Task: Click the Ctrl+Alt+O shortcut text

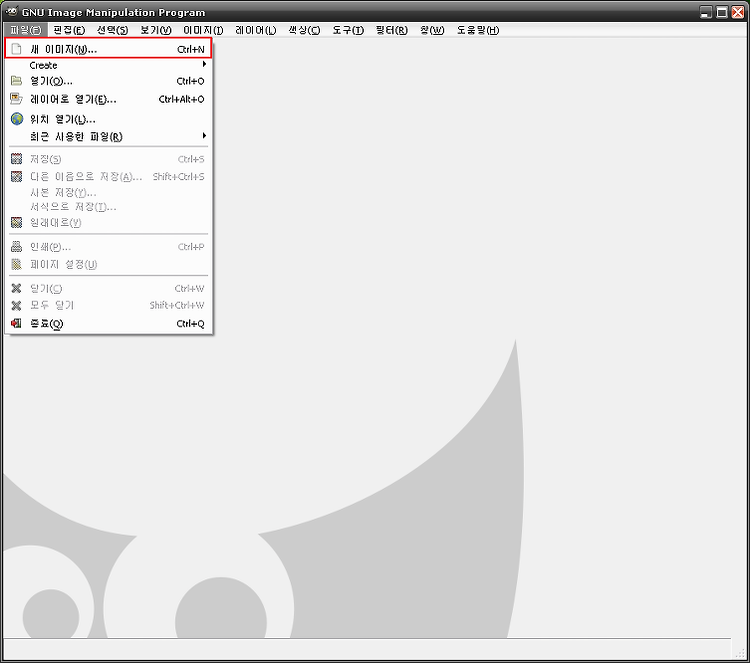Action: coord(181,99)
